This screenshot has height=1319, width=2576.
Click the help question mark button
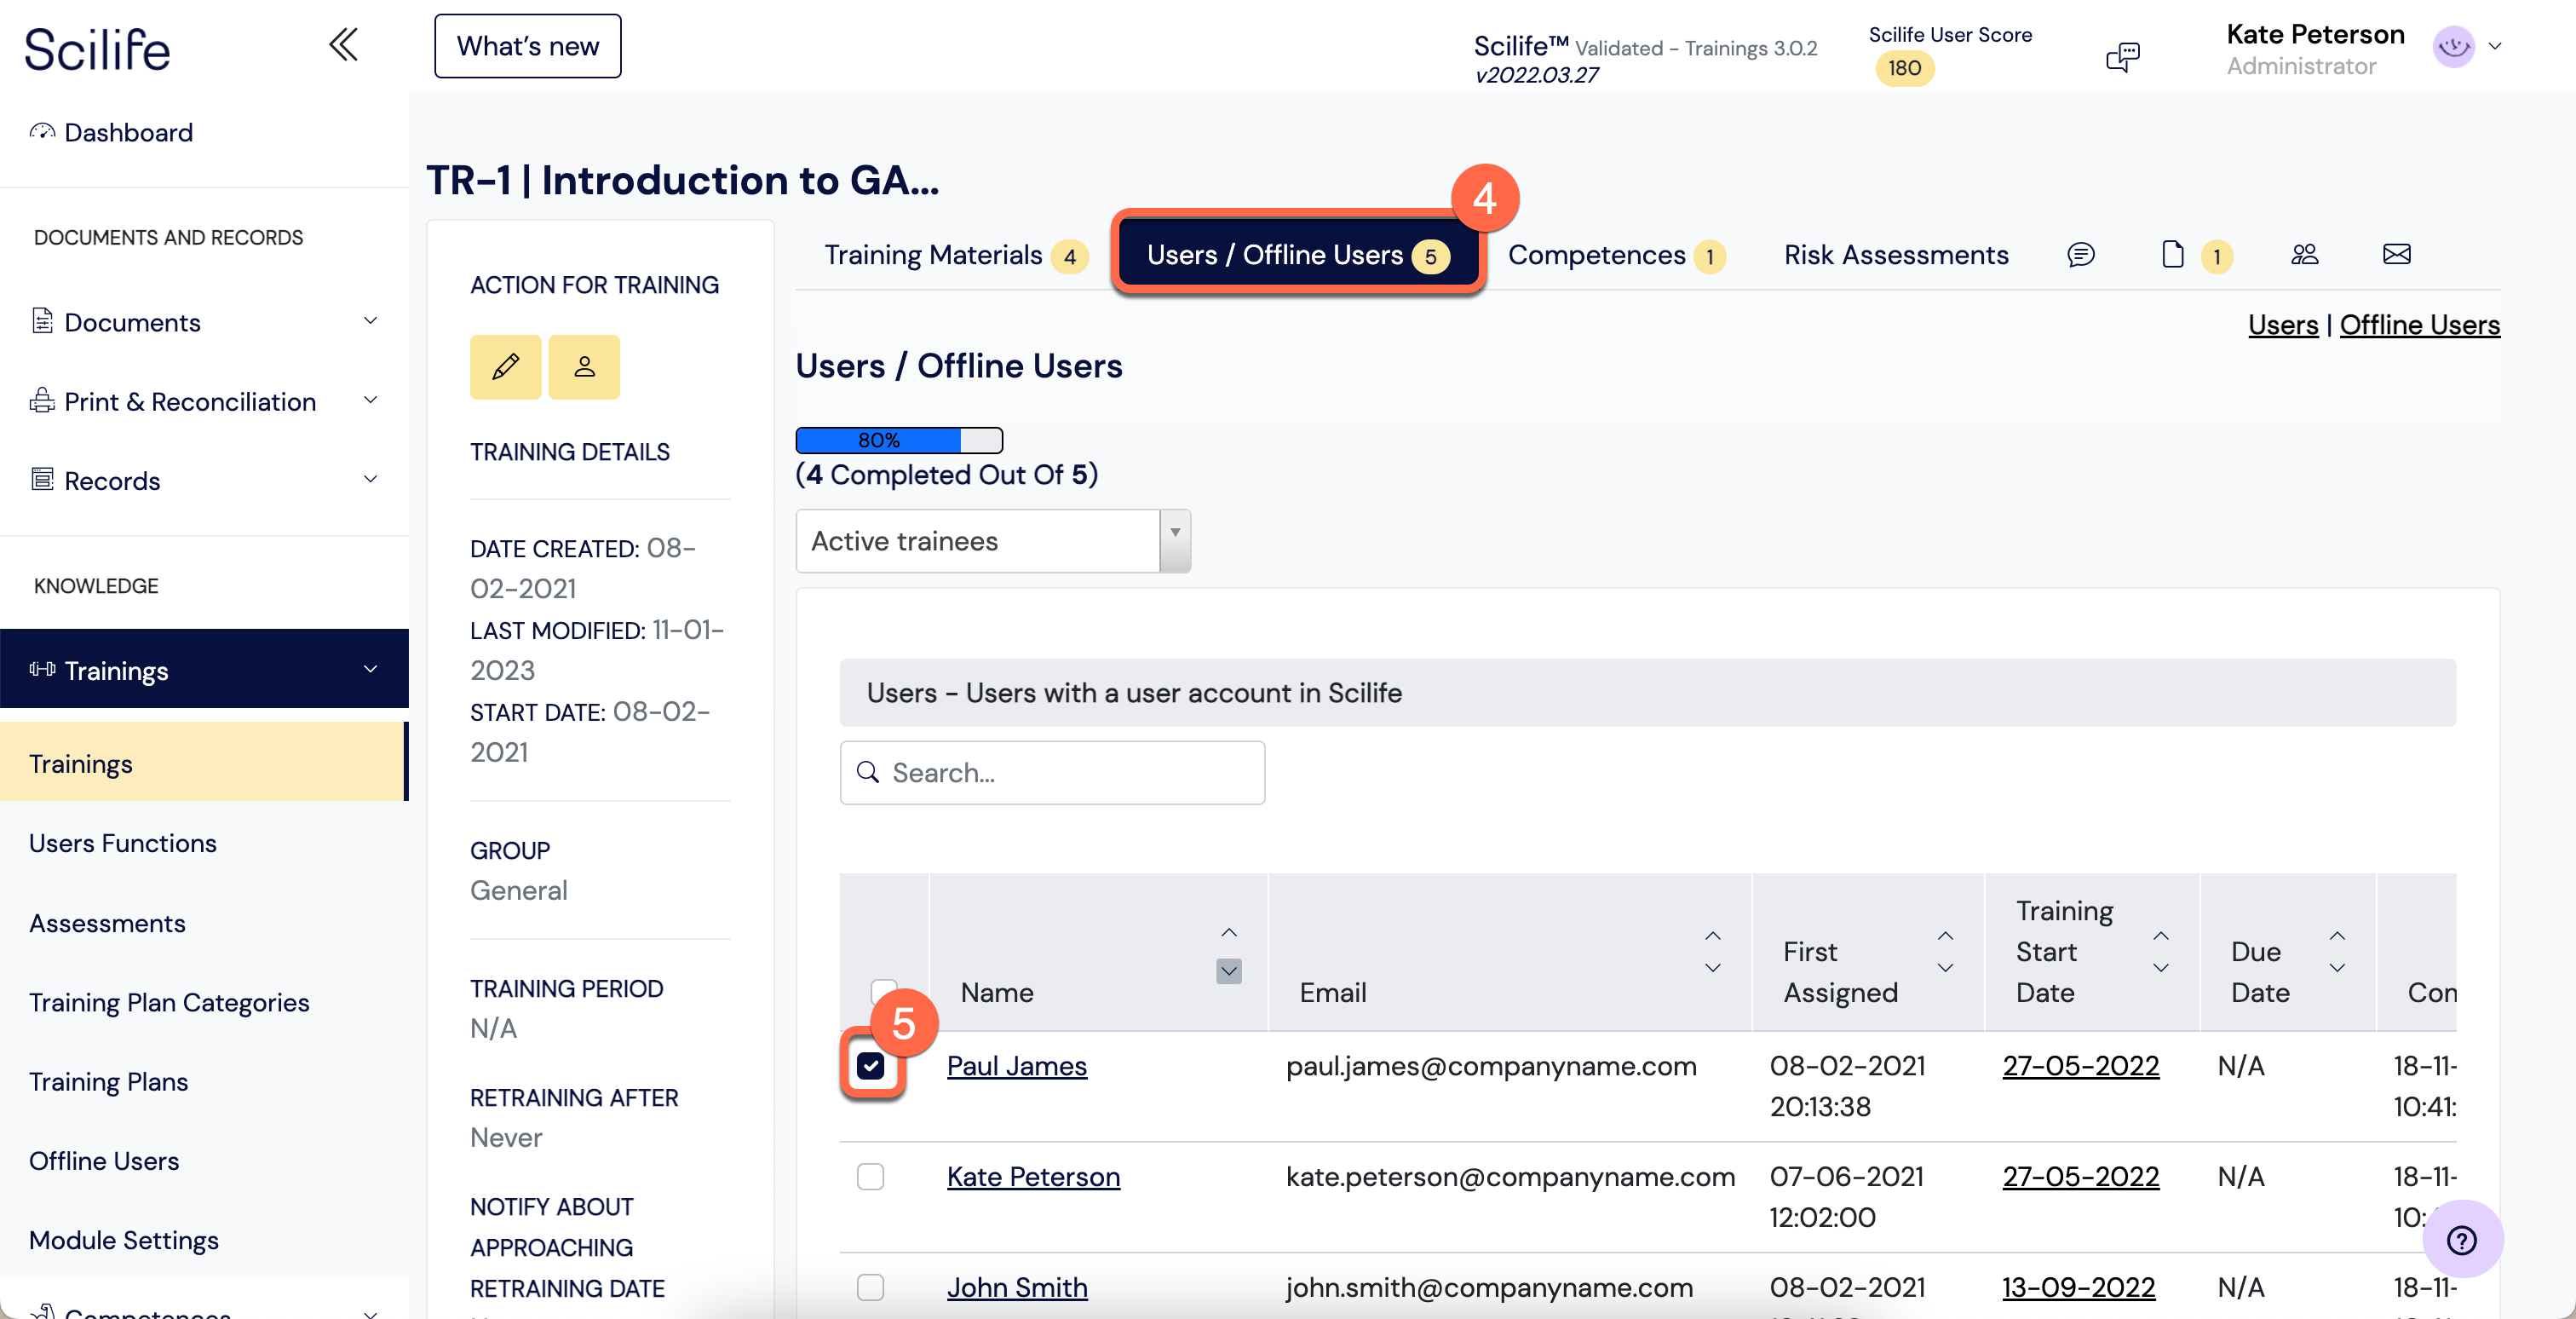click(2461, 1240)
